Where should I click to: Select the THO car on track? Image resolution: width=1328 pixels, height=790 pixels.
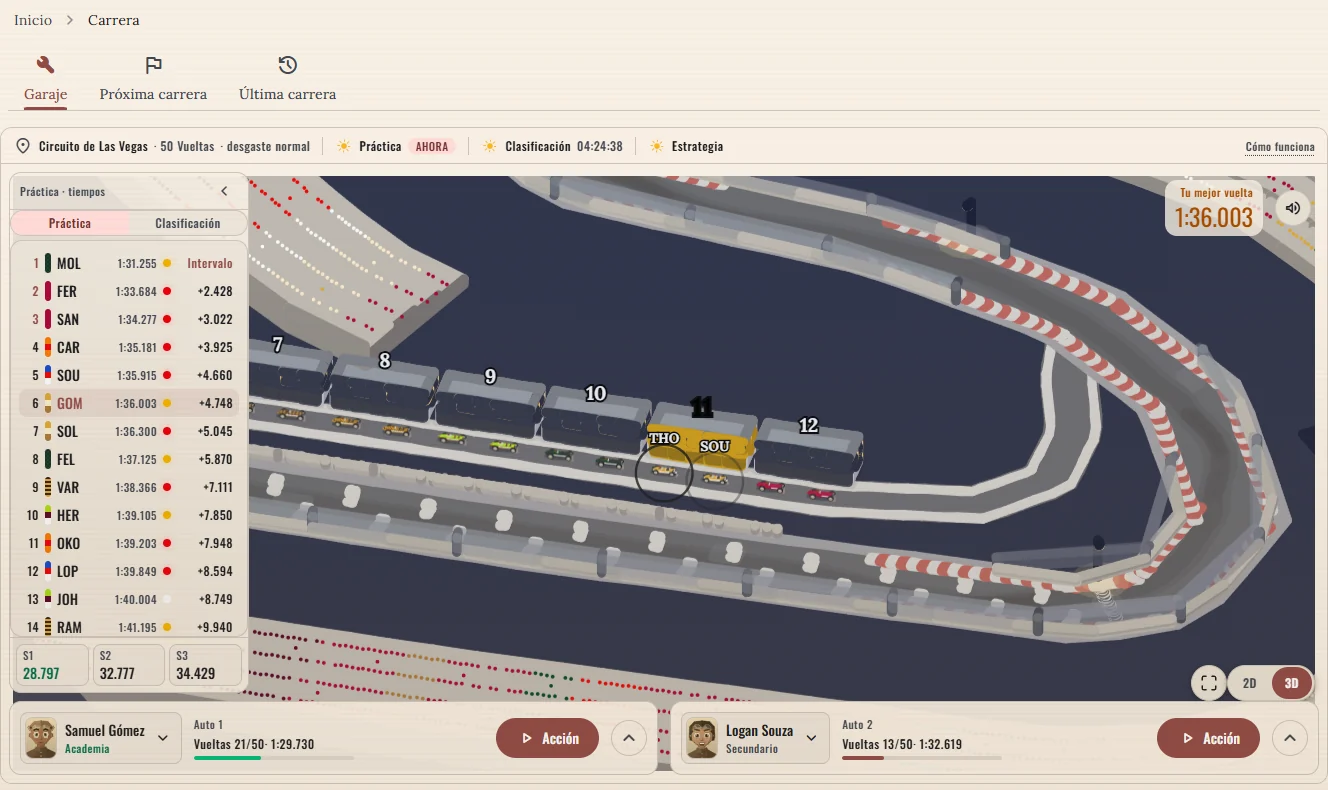tap(664, 472)
